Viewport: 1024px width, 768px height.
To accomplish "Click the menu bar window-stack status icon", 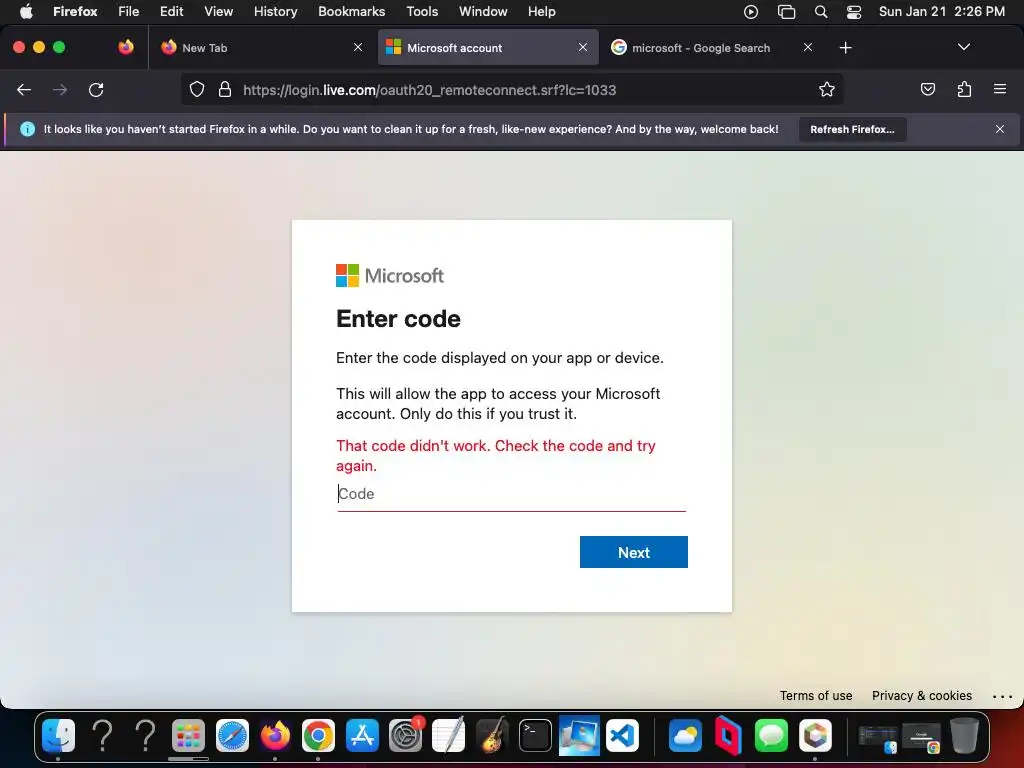I will 786,12.
